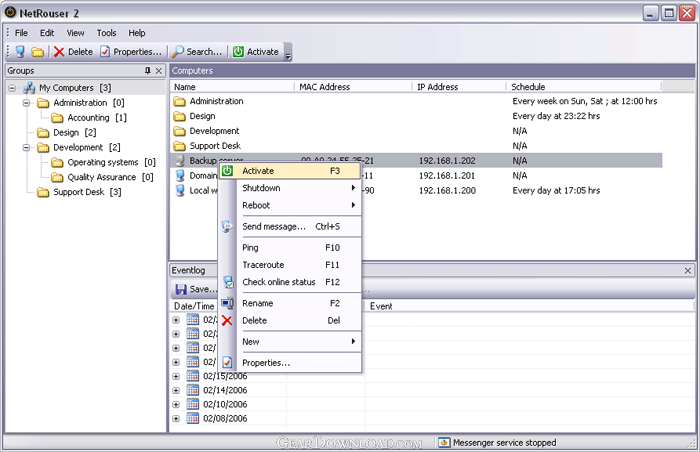This screenshot has width=700, height=452.
Task: Sort by the MAC Address column header
Action: [353, 87]
